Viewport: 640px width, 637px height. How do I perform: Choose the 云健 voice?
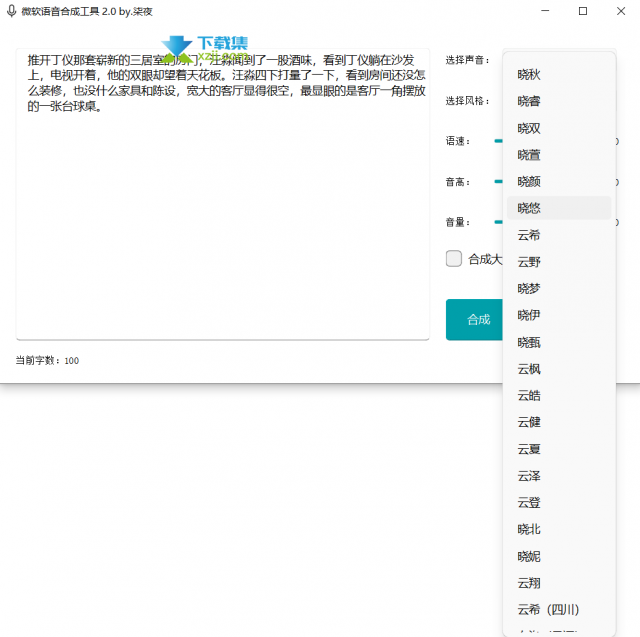559,422
